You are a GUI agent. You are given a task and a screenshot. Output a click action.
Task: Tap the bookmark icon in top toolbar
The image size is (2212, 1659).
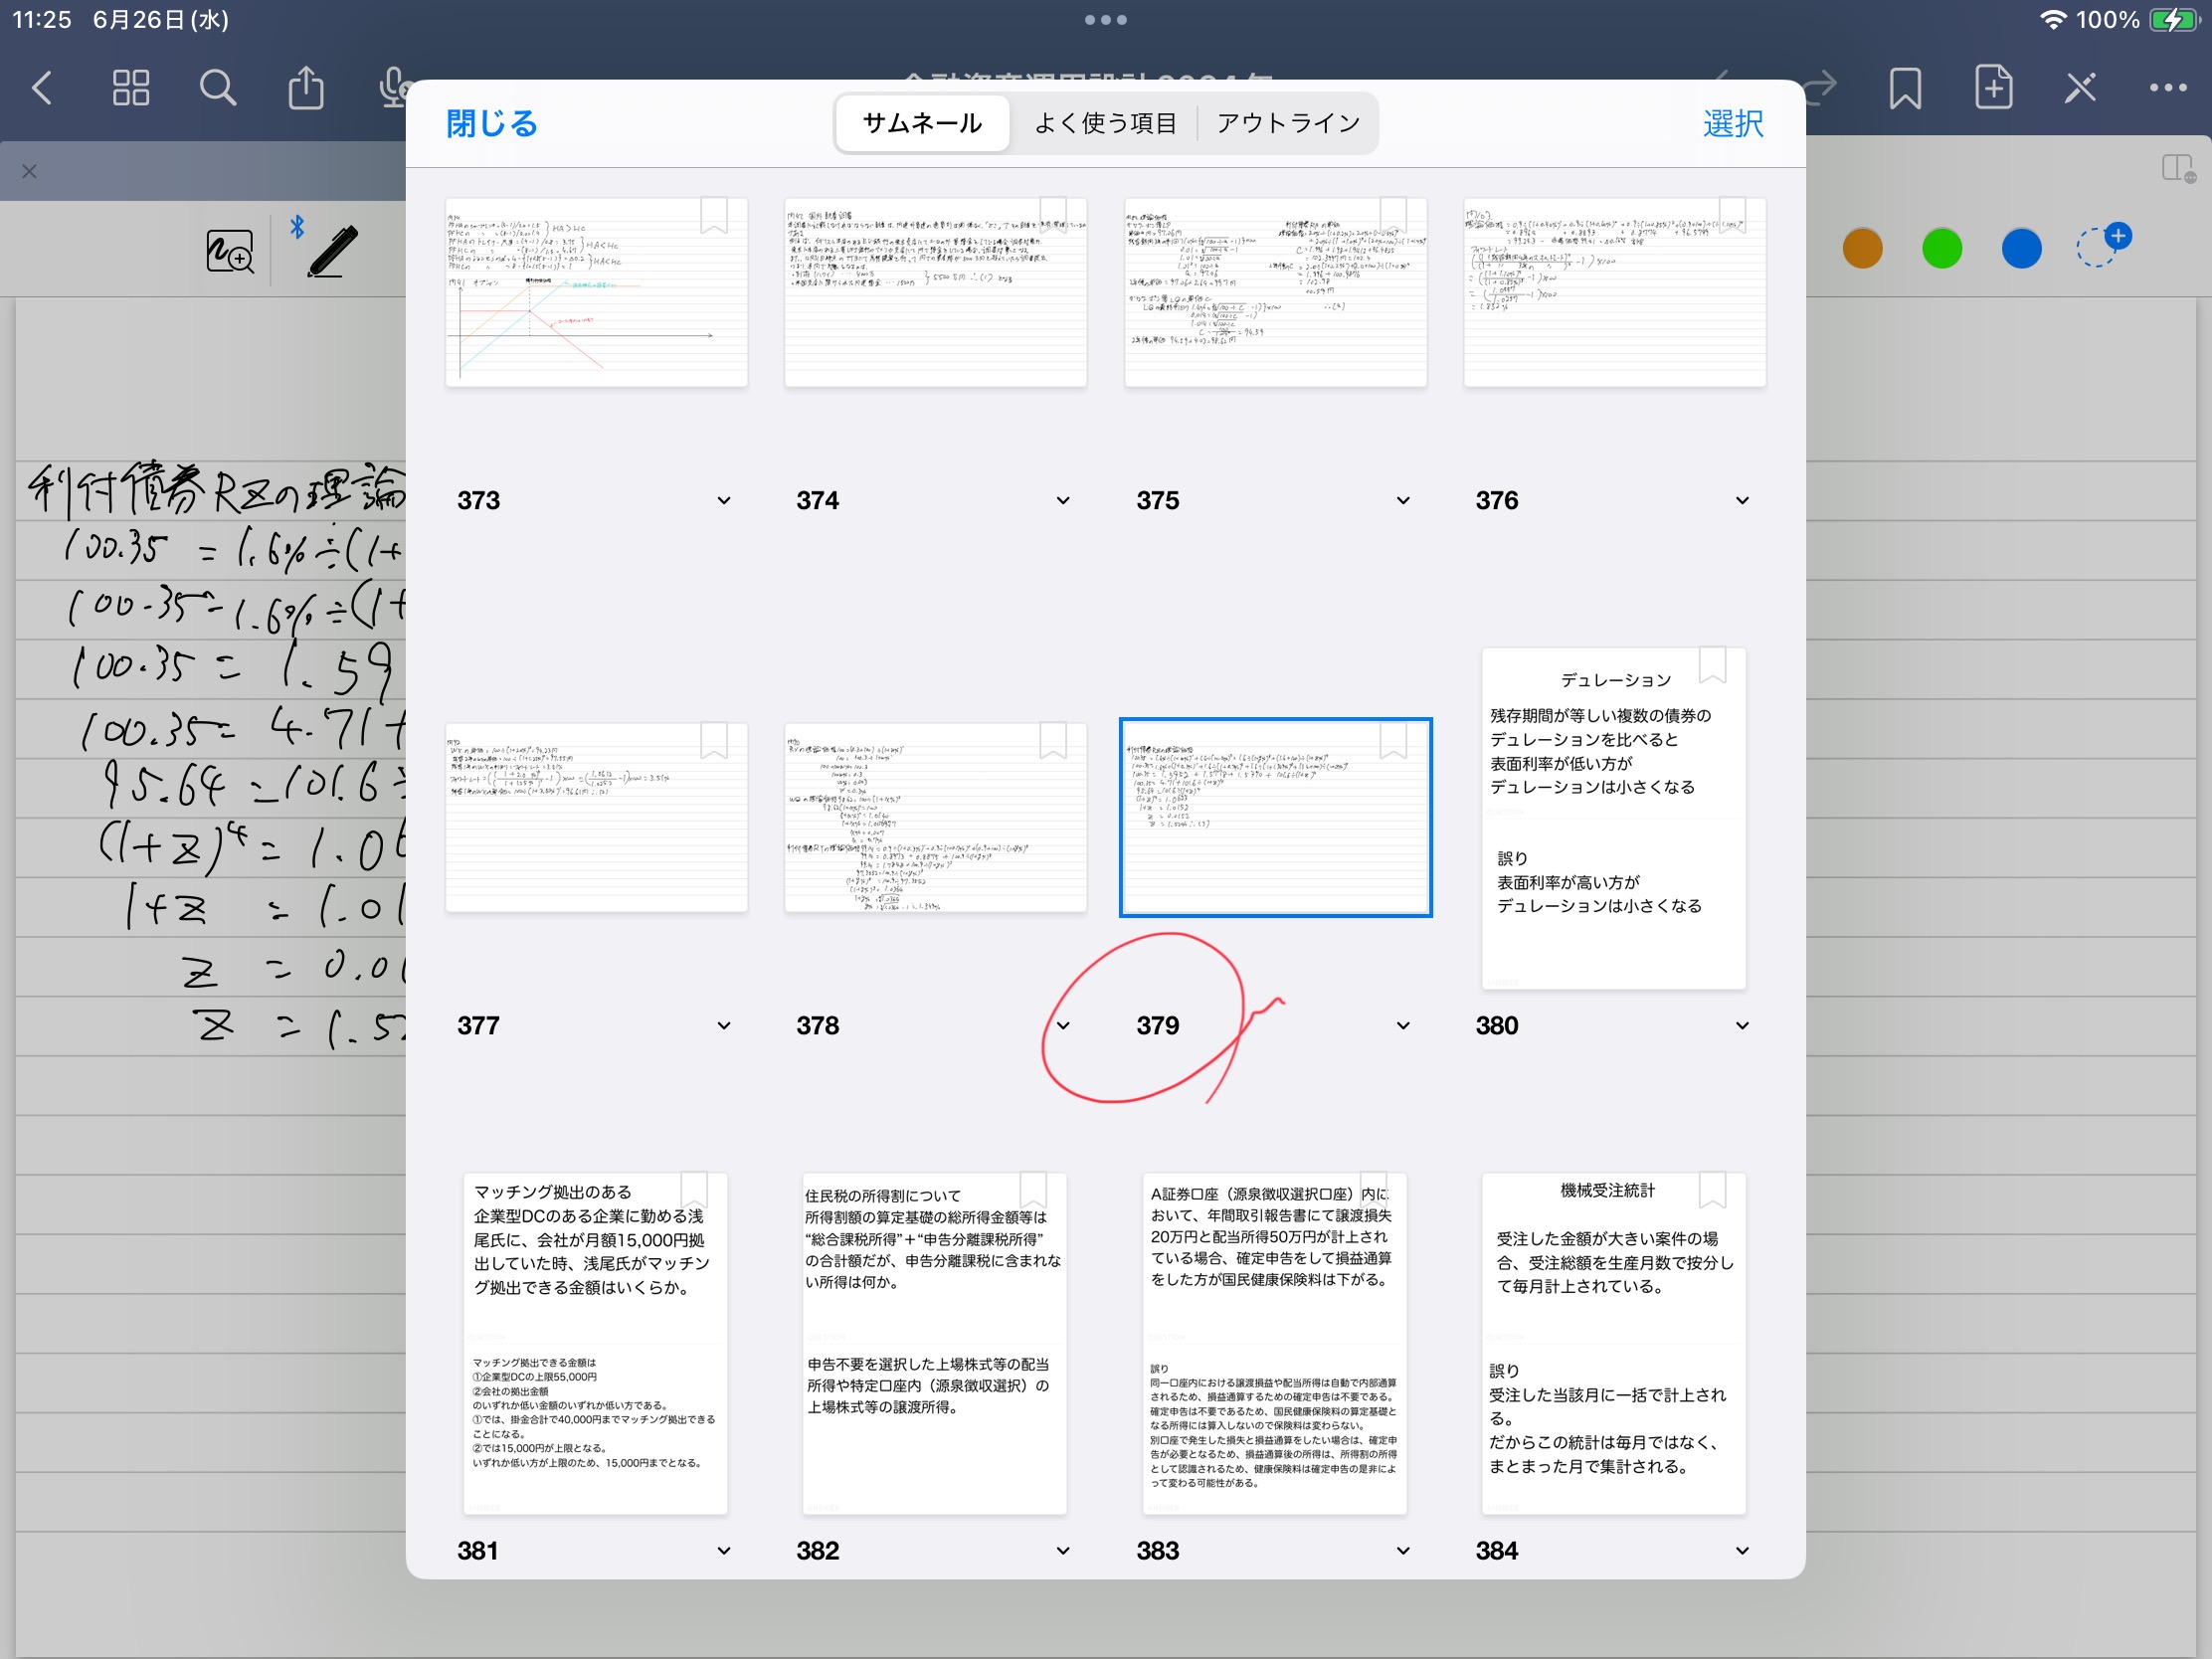(x=1905, y=88)
